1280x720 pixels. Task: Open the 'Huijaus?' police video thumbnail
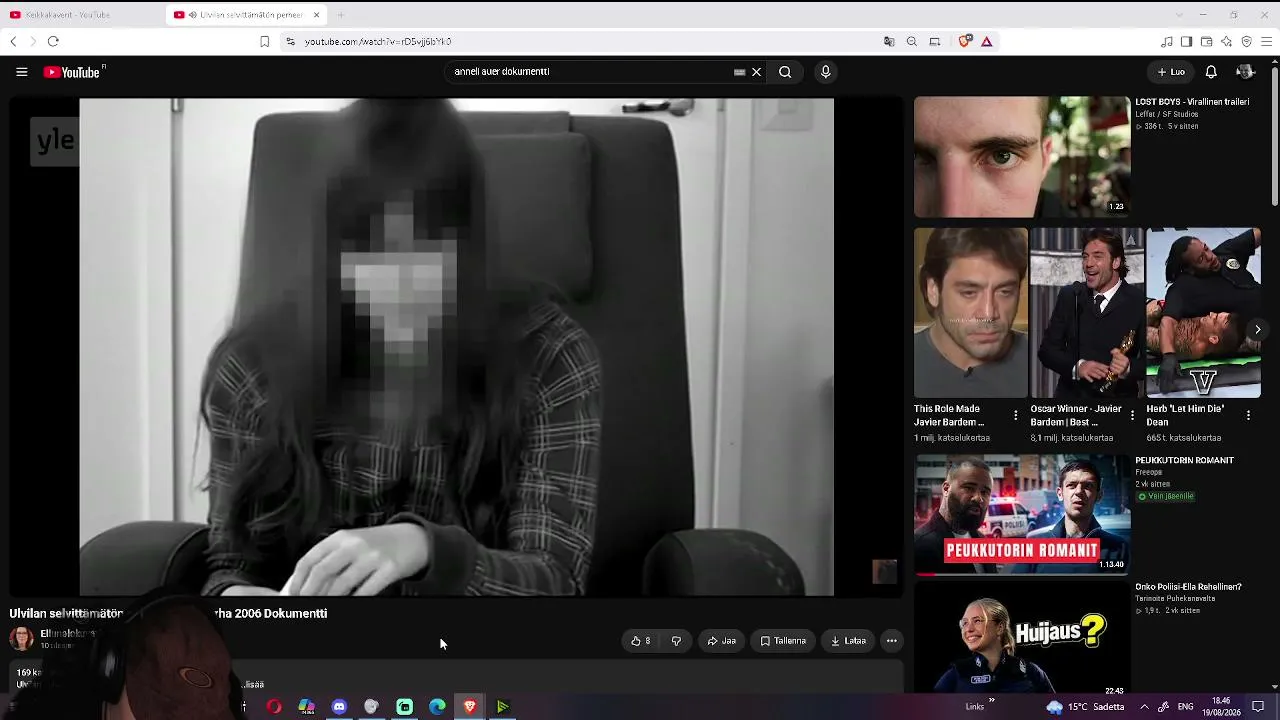pos(1022,638)
